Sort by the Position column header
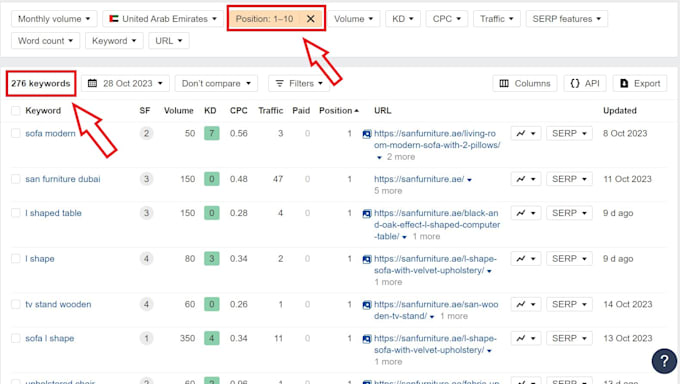The image size is (680, 384). (x=339, y=111)
